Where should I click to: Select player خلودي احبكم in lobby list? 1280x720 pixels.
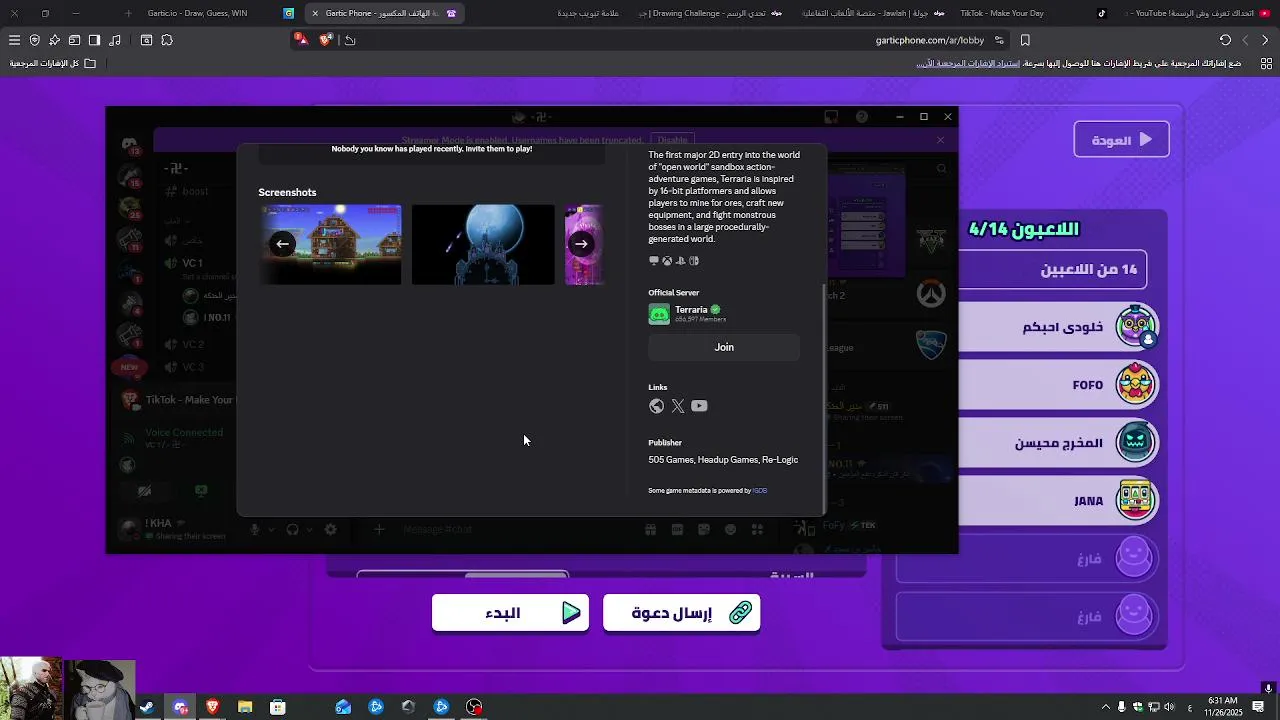coord(1060,327)
